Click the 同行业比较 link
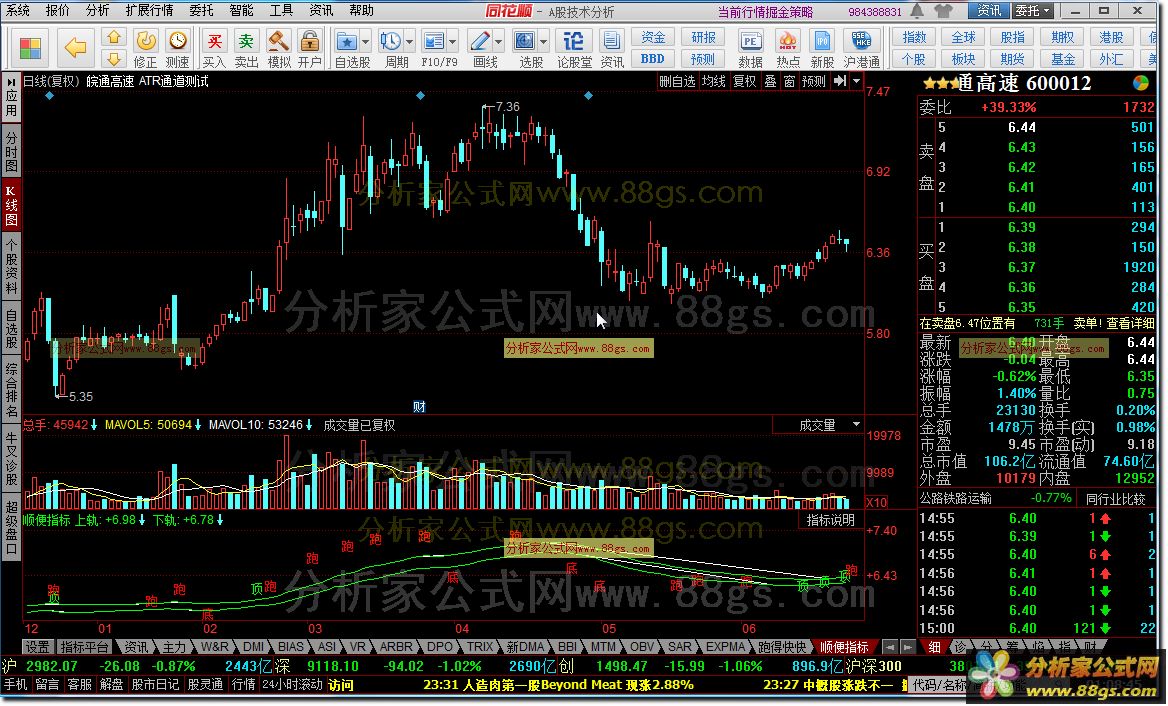 [1115, 499]
